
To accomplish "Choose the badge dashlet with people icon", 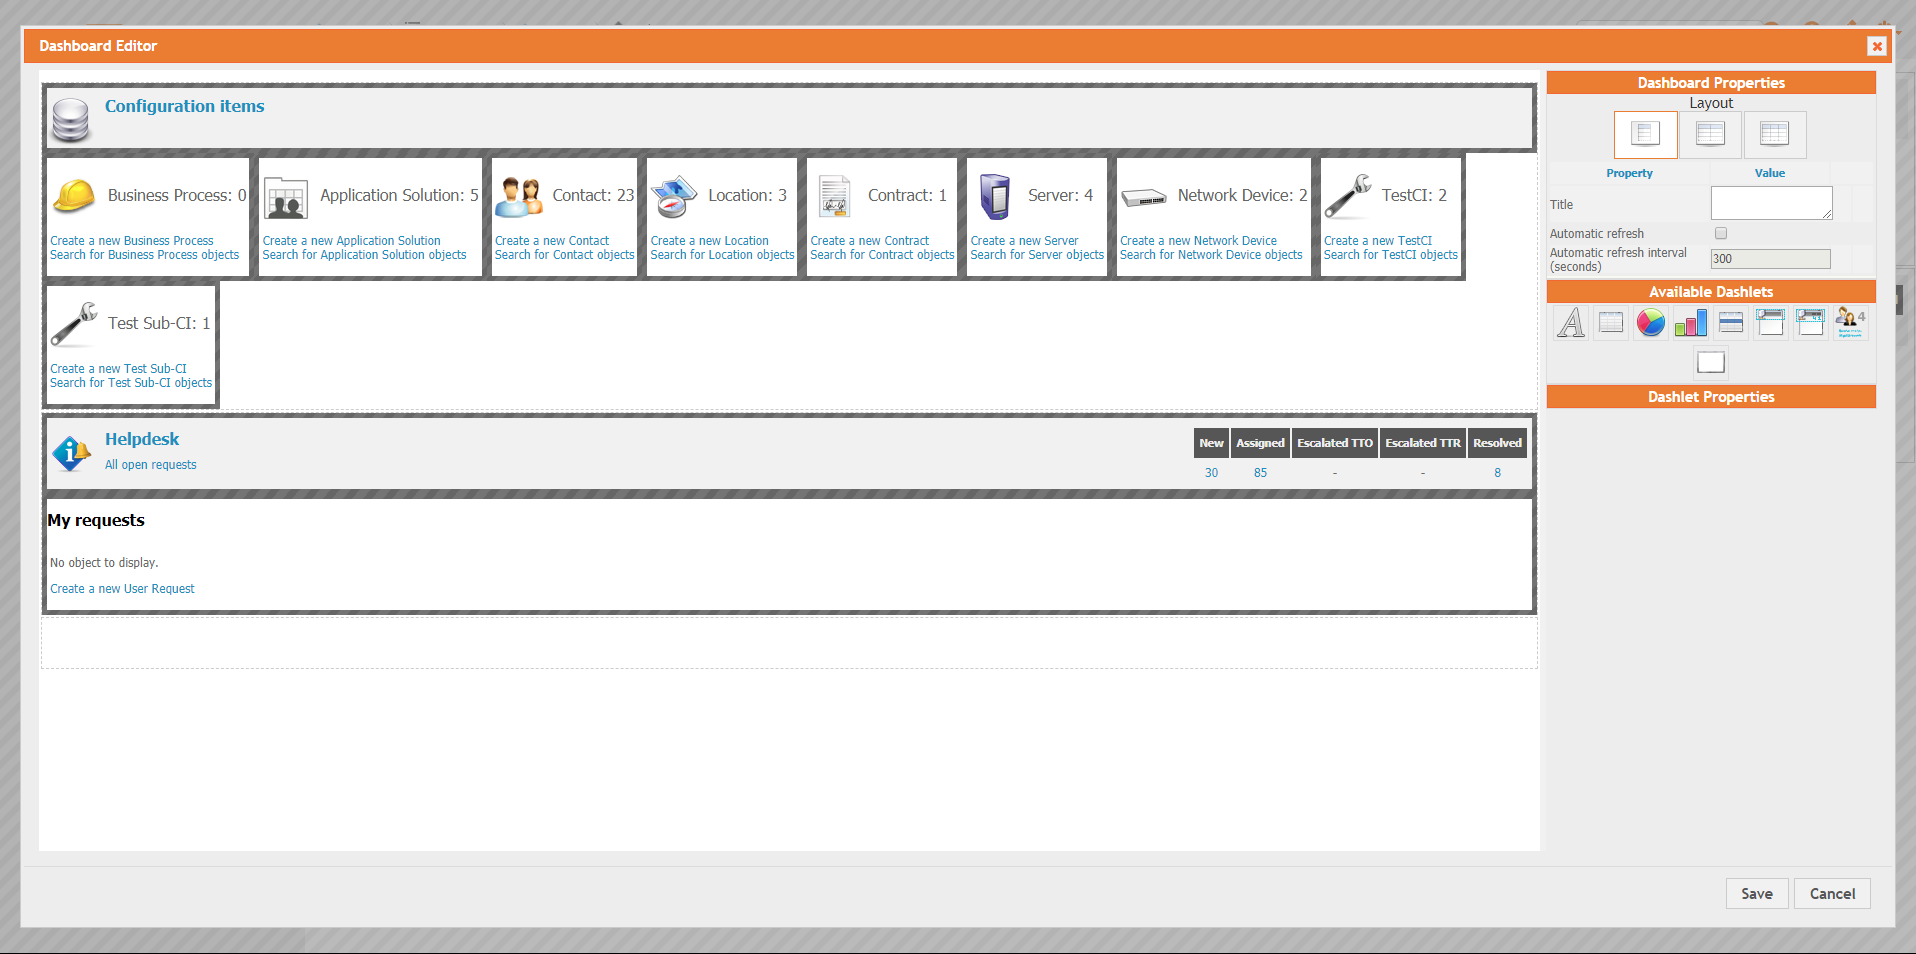I will coord(1850,323).
